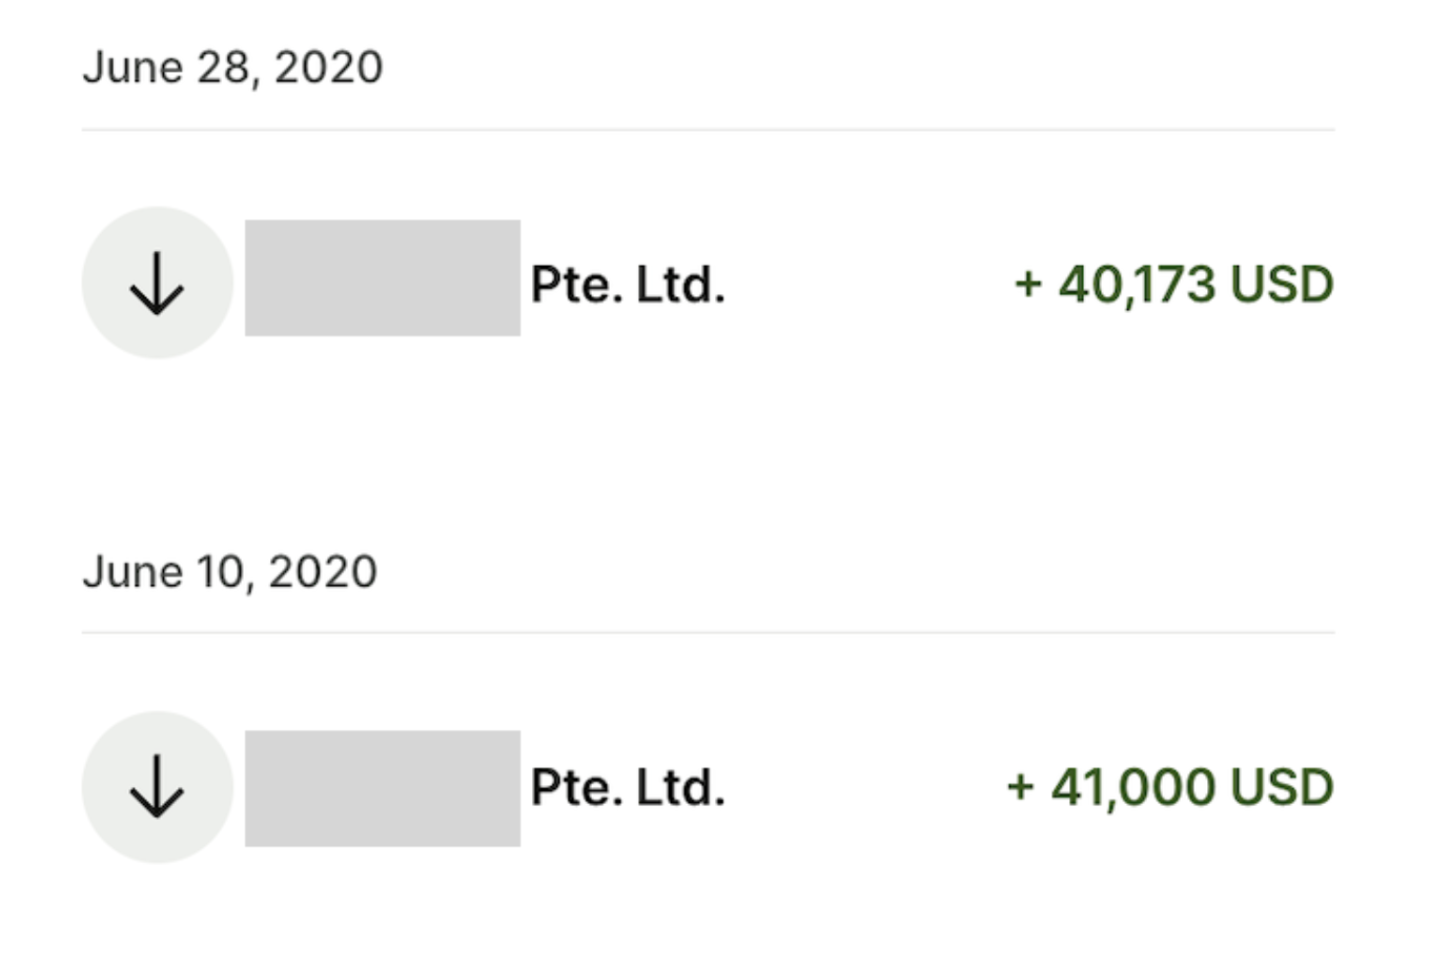
Task: Click the redacted sender name on June 28 transaction
Action: (383, 278)
